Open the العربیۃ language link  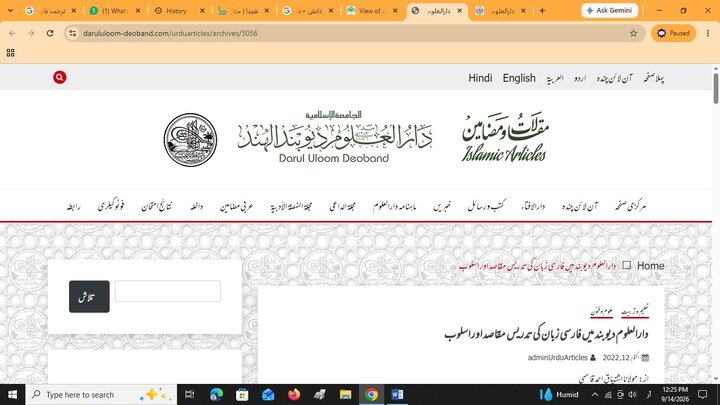pyautogui.click(x=555, y=79)
